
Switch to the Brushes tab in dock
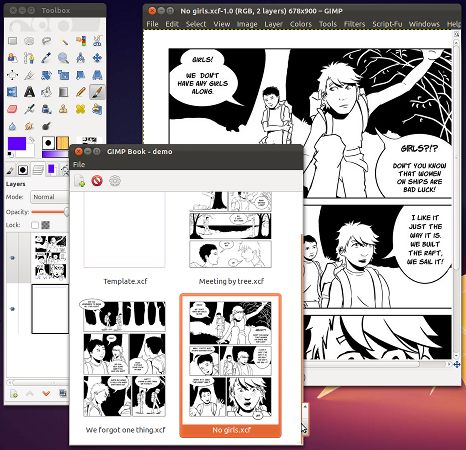tap(23, 170)
